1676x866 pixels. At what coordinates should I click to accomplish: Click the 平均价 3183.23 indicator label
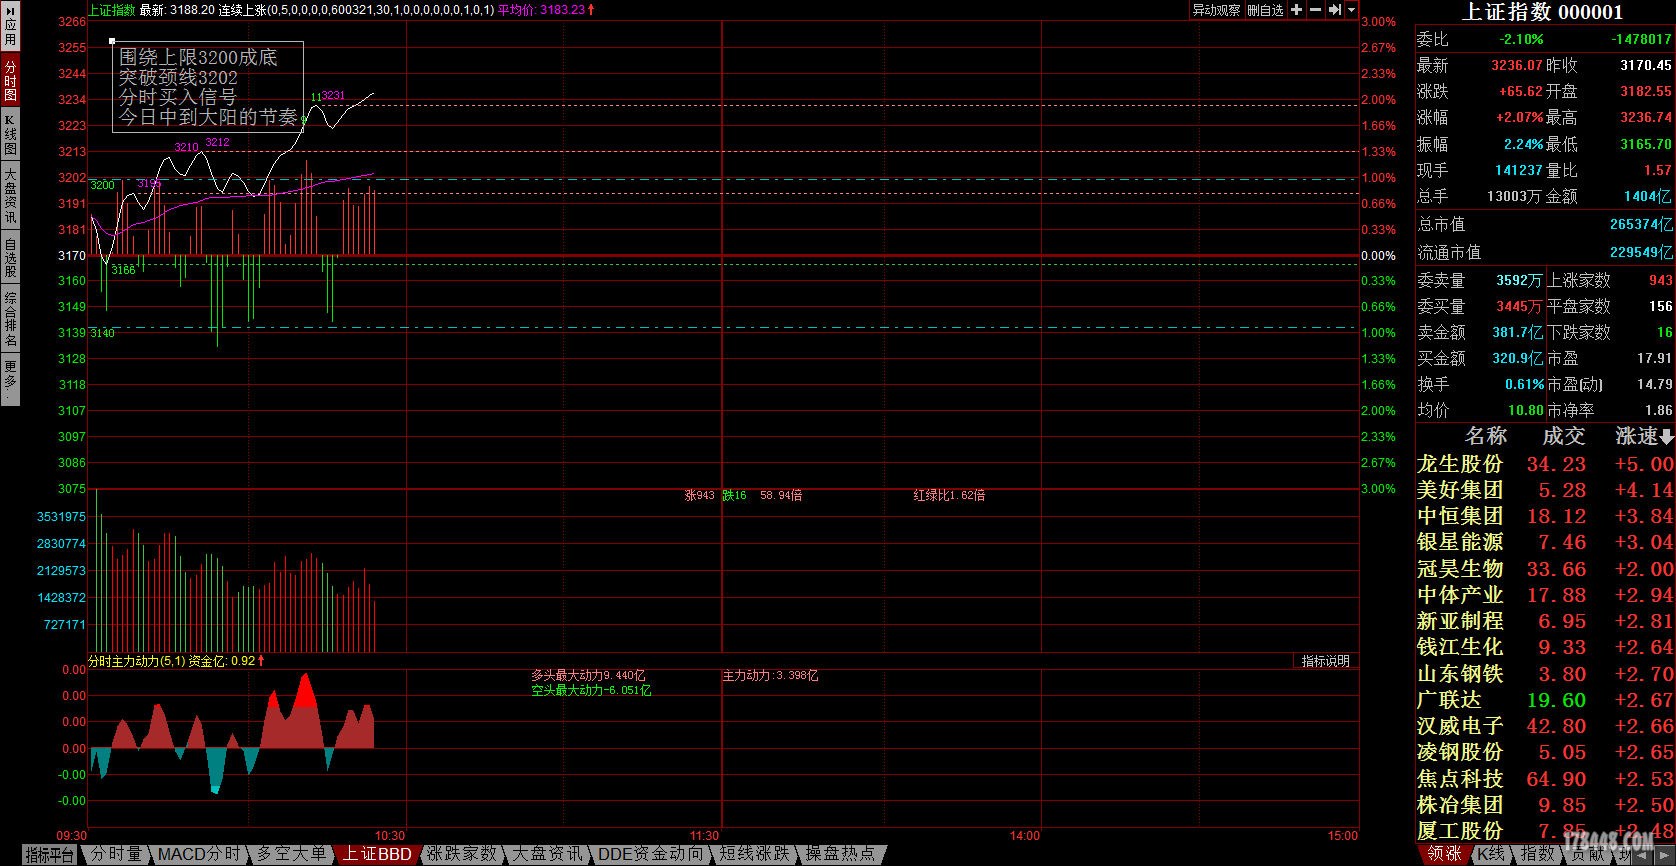point(546,10)
